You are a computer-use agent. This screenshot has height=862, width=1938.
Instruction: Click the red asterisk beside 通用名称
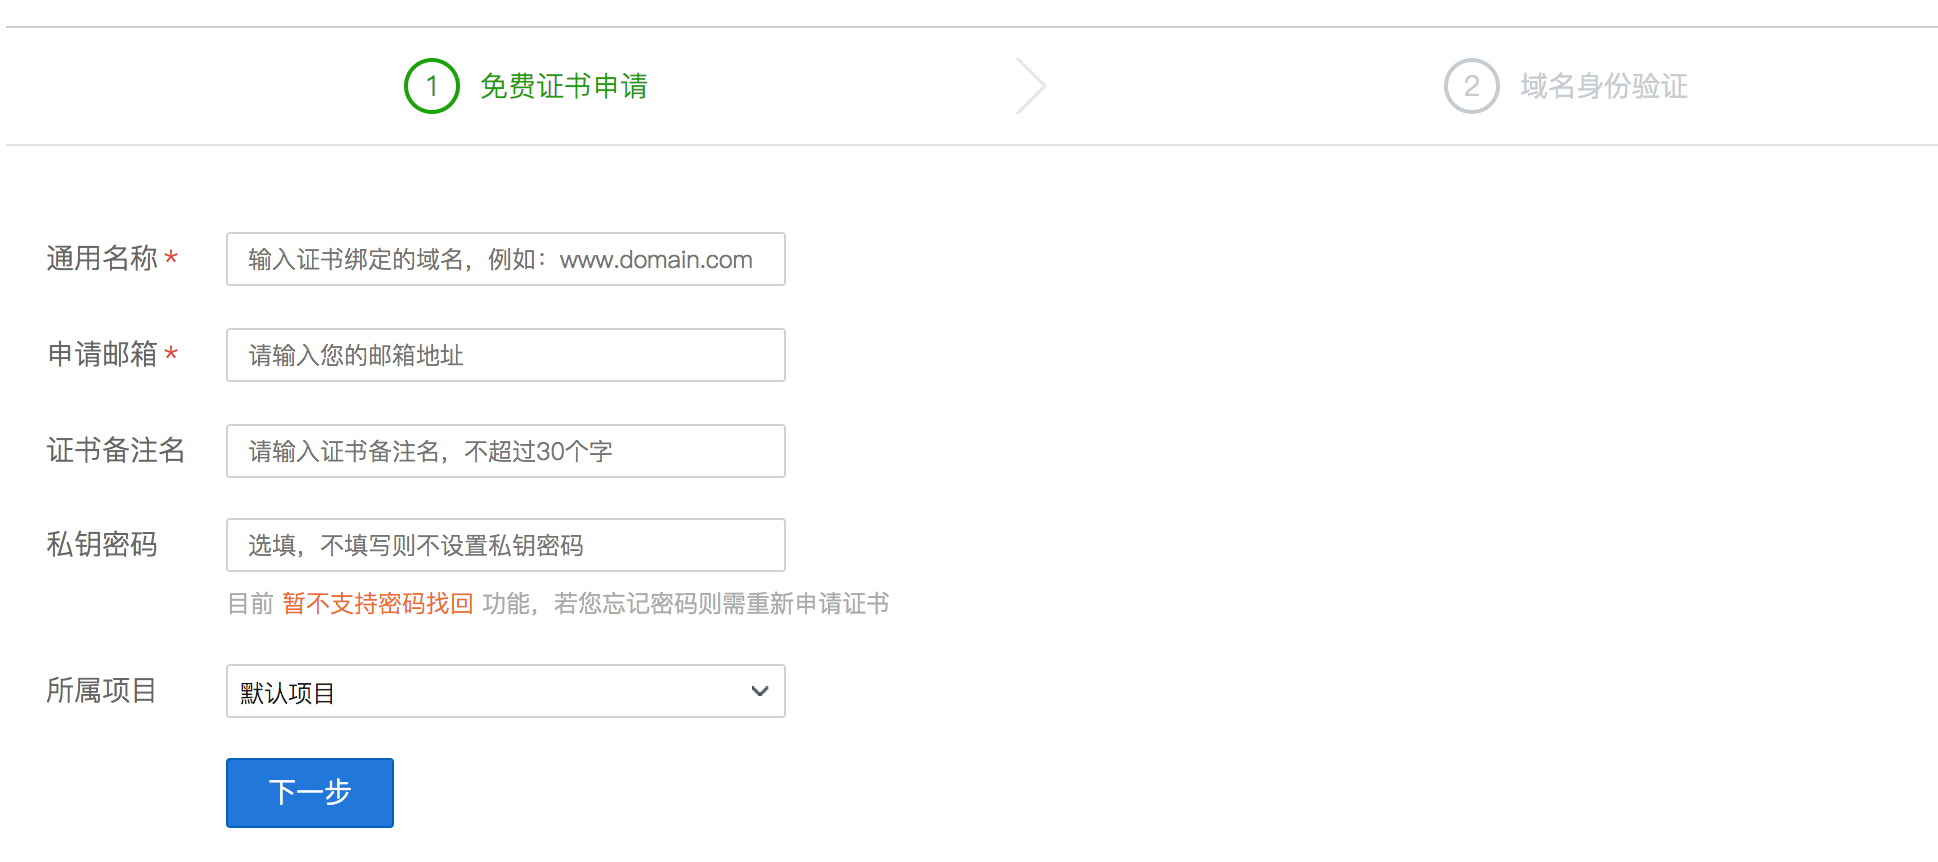(171, 258)
